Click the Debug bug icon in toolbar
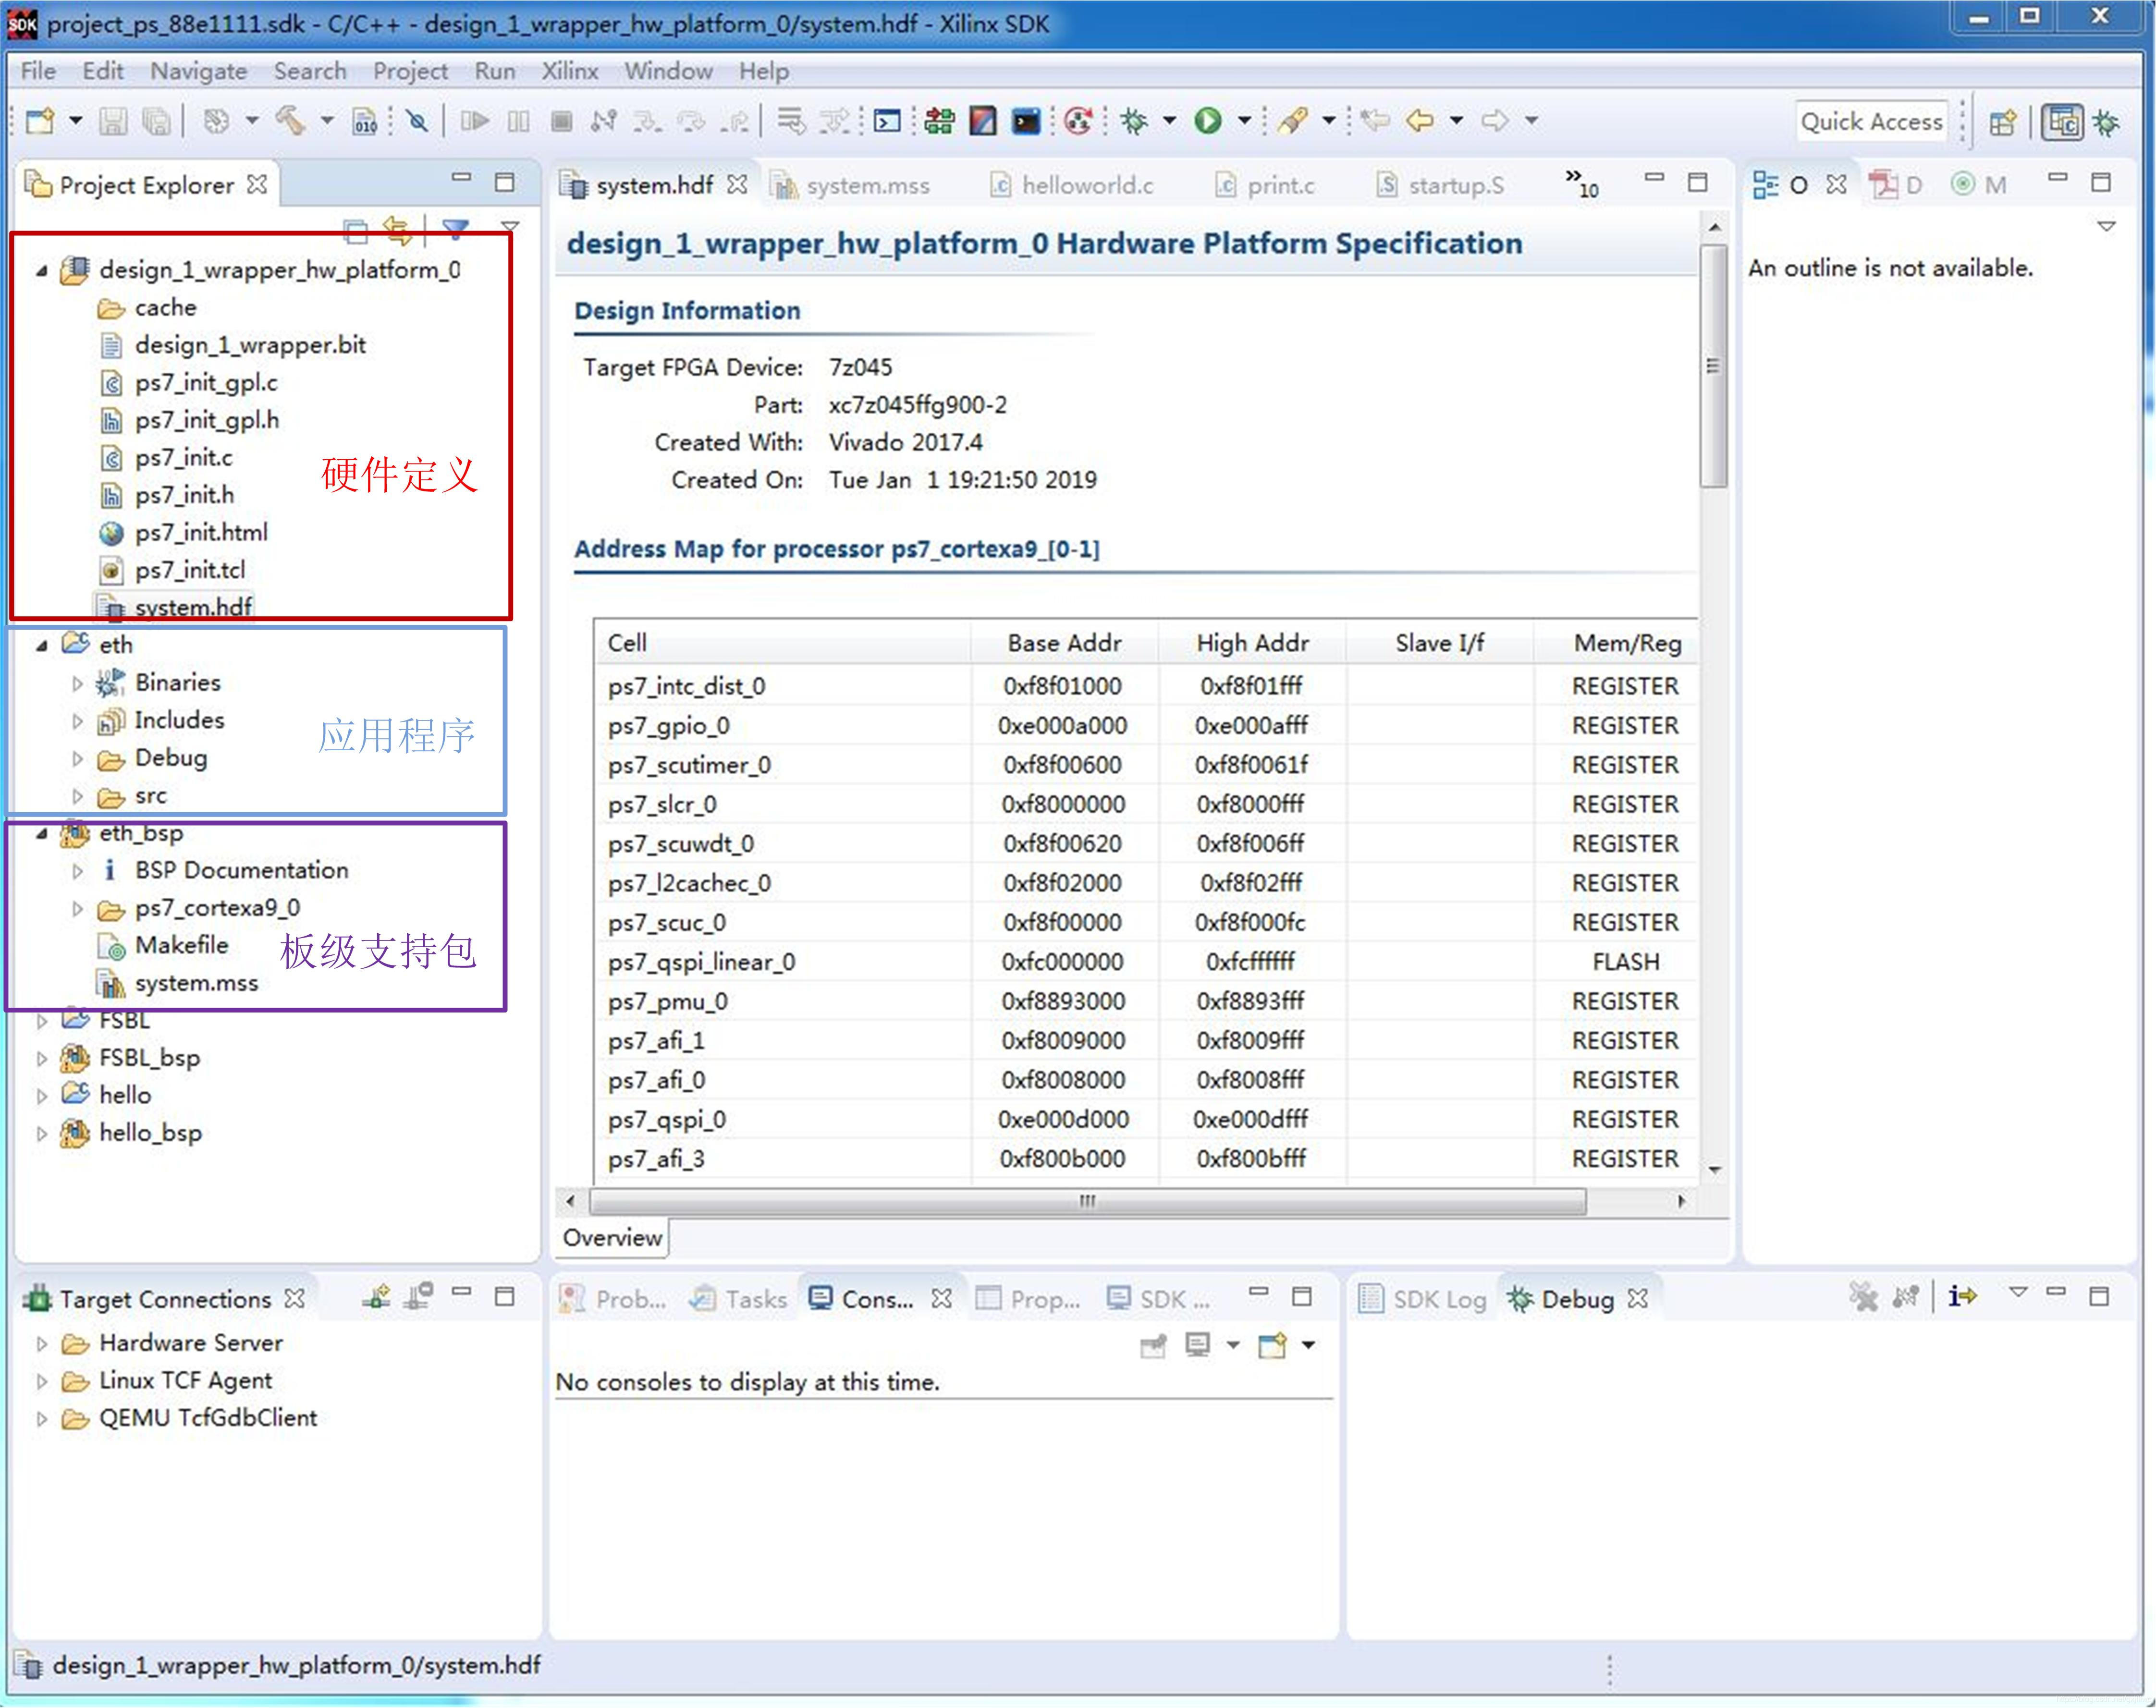 click(x=1134, y=121)
